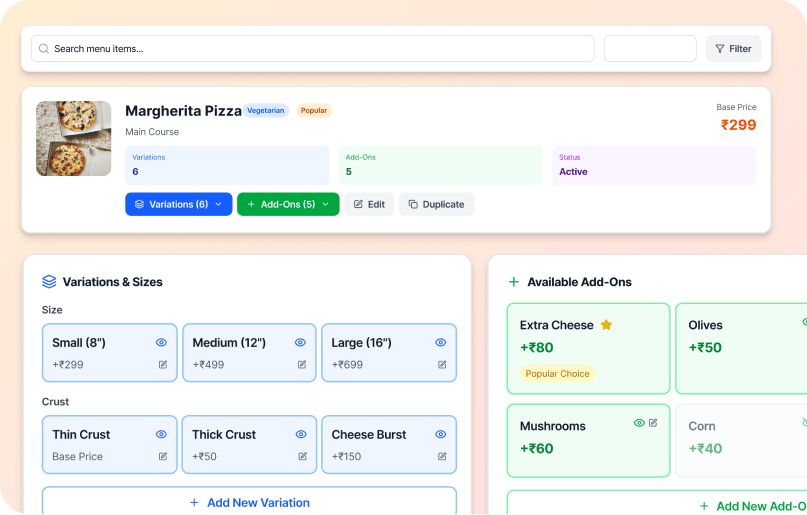Click the edit icon on Cheese Burst card
Viewport: 807px width, 515px height.
441,457
